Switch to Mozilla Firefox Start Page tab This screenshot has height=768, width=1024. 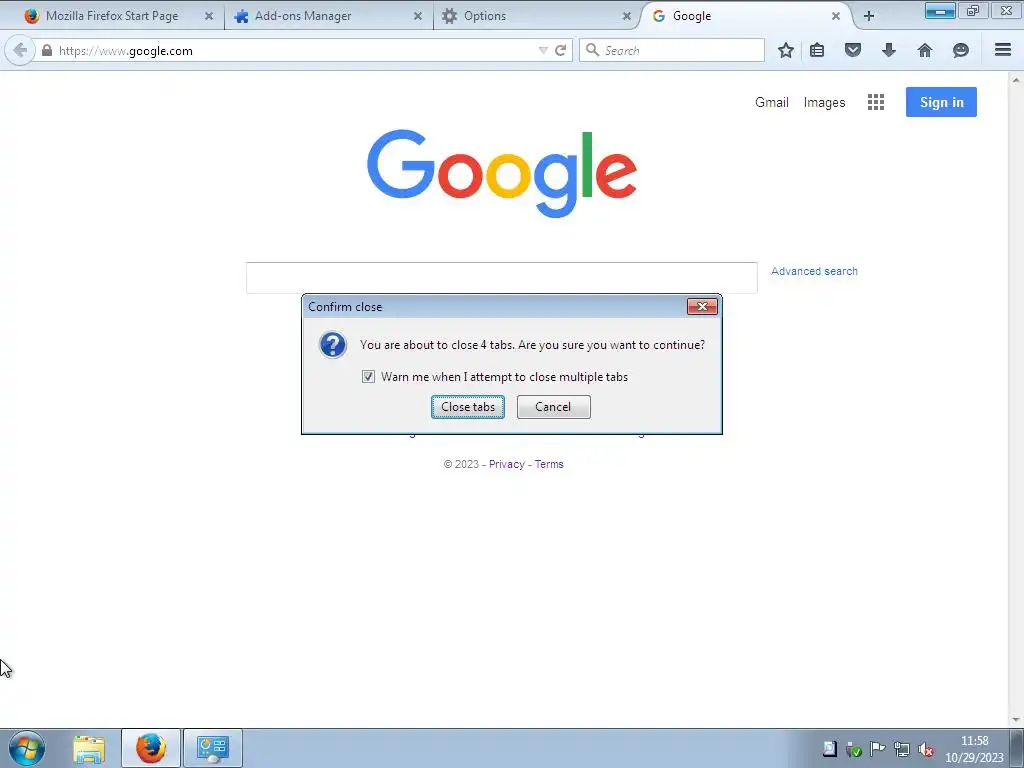tap(112, 16)
